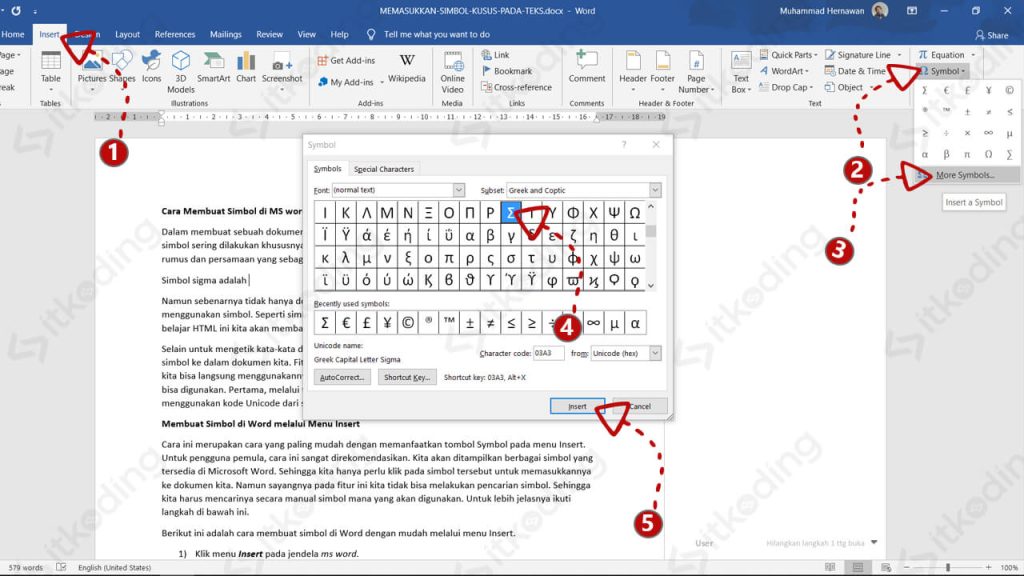Open the Home ribbon tab
This screenshot has width=1024, height=576.
coord(12,34)
